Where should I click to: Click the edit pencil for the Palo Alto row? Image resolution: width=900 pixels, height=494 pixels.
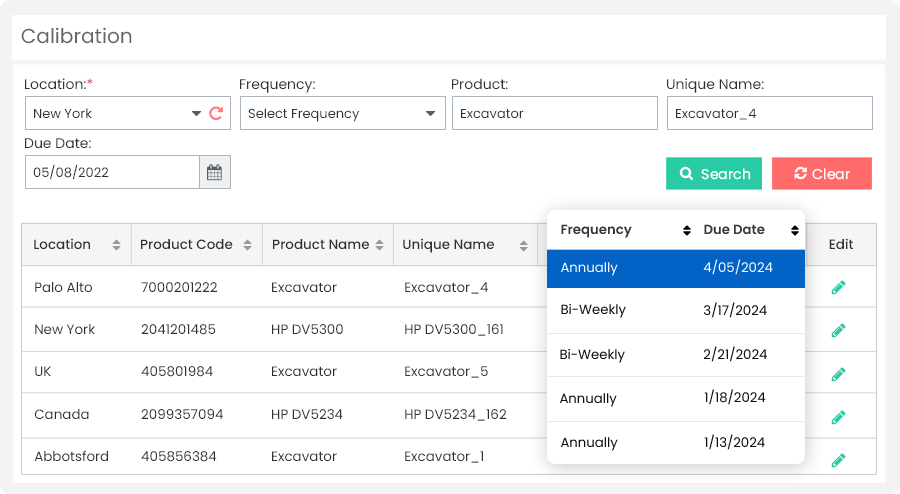click(x=838, y=288)
